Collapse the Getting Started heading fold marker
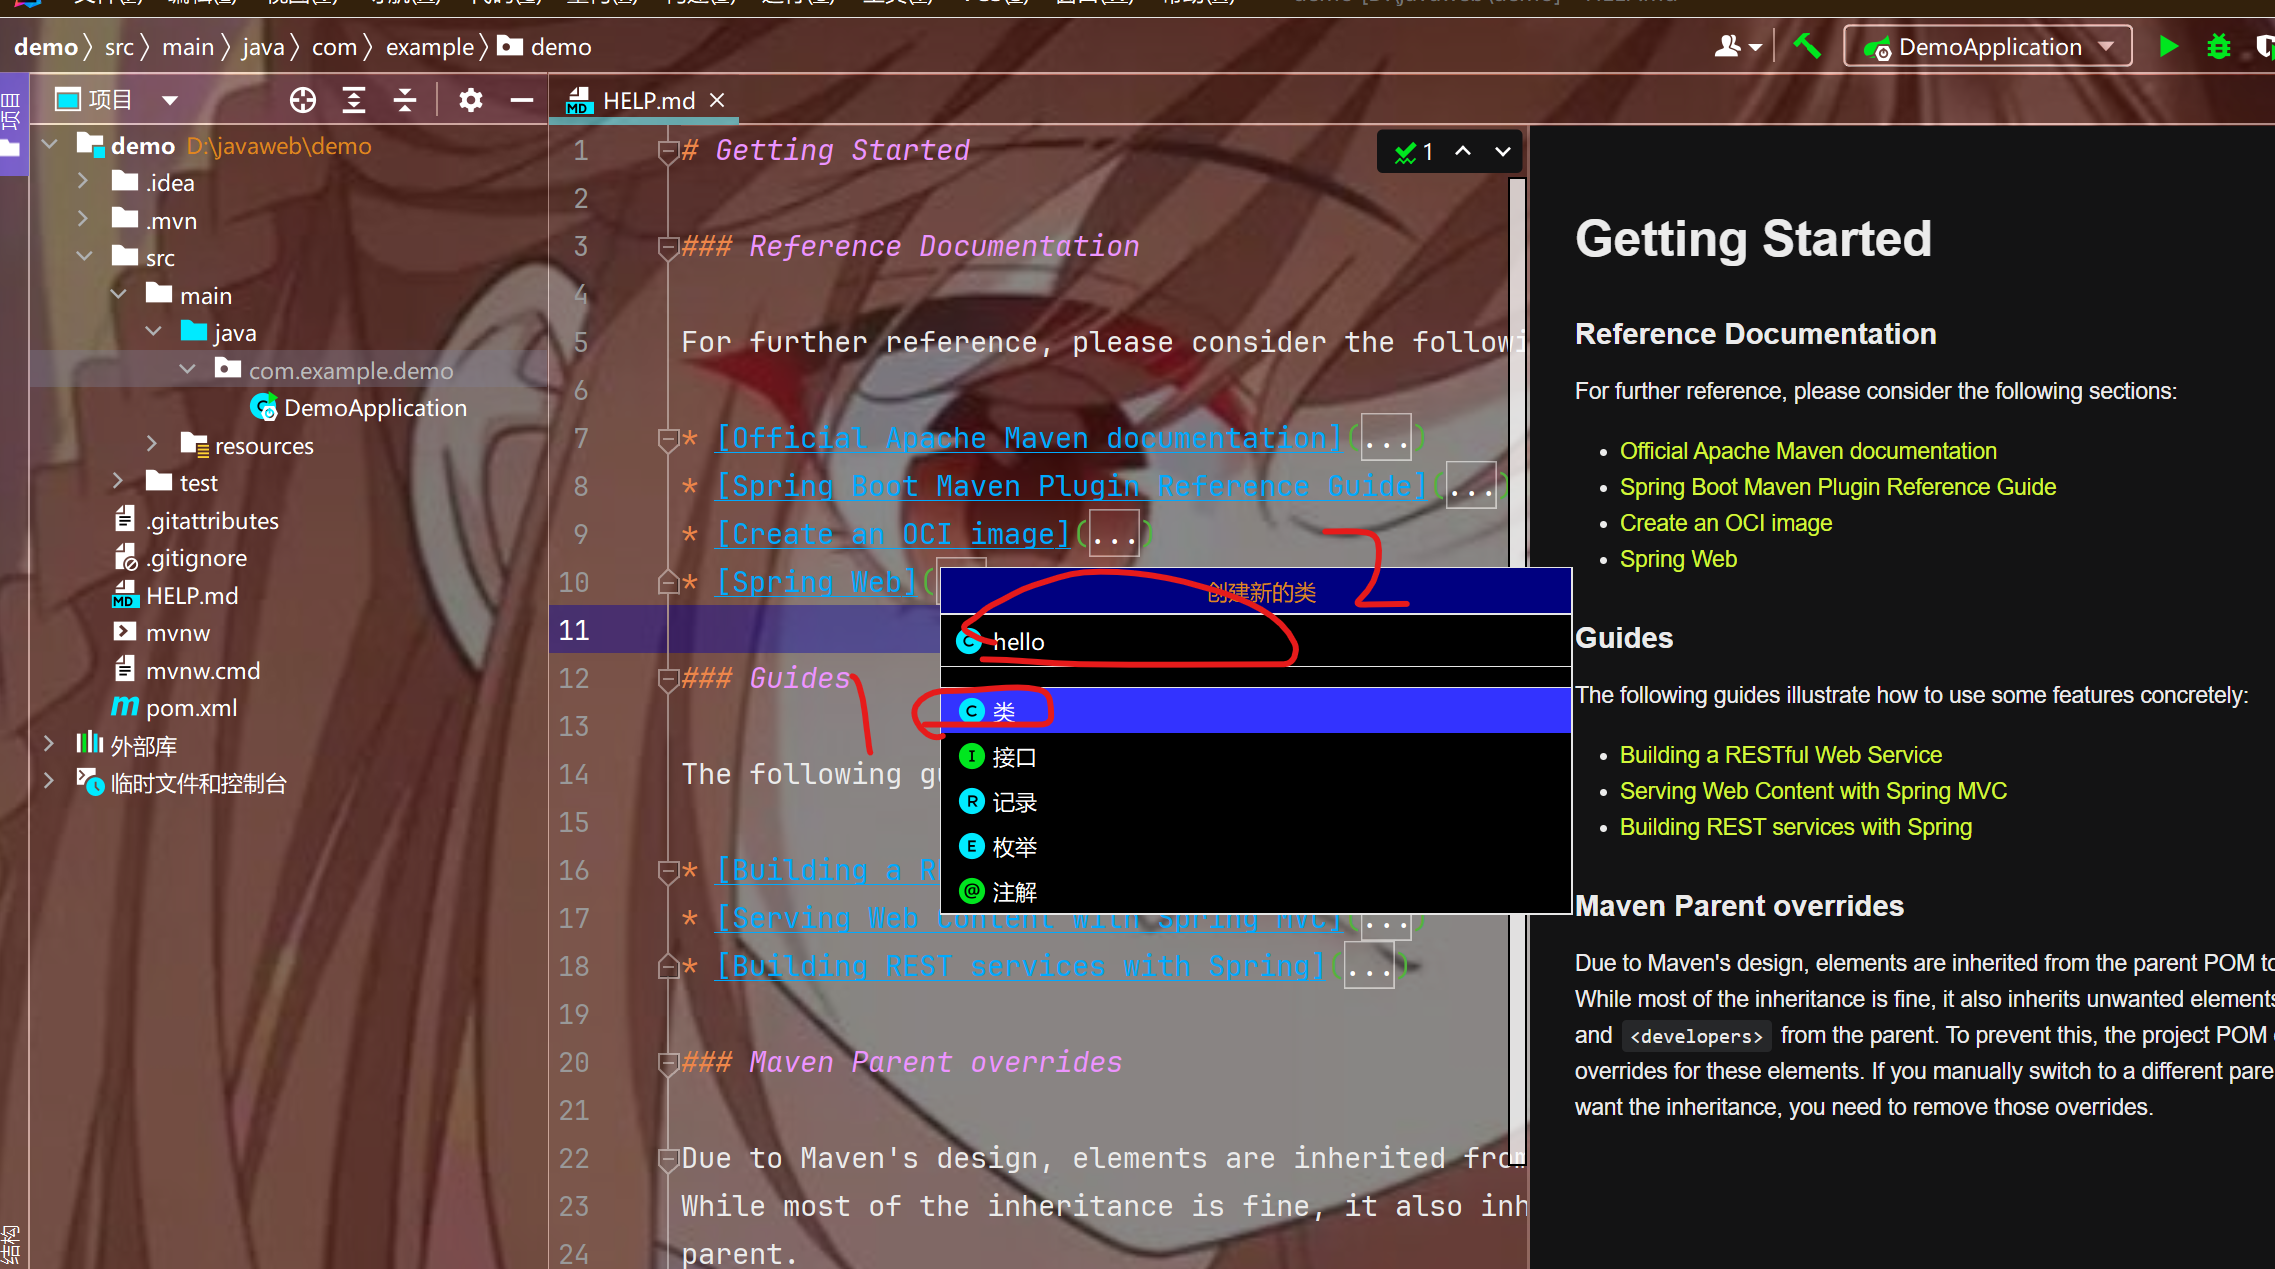Screen dimensions: 2275x1269 (668, 152)
